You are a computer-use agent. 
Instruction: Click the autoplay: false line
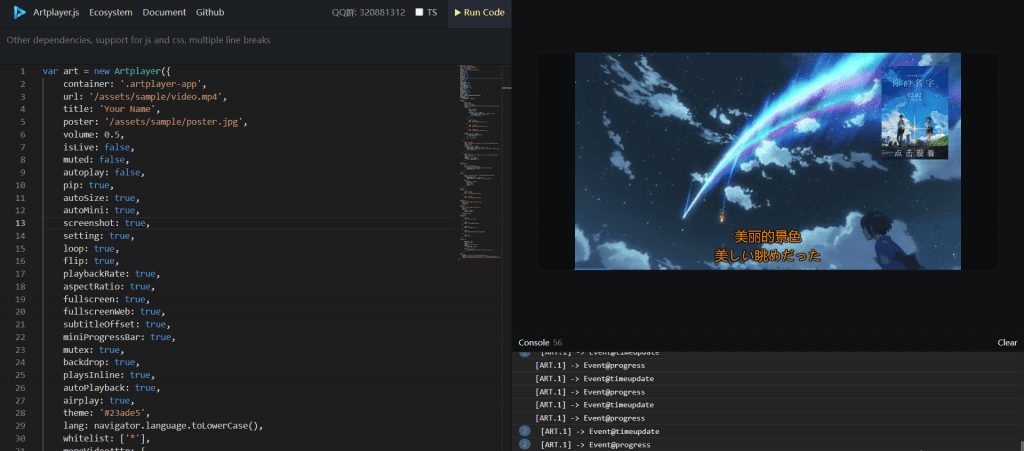coord(104,172)
